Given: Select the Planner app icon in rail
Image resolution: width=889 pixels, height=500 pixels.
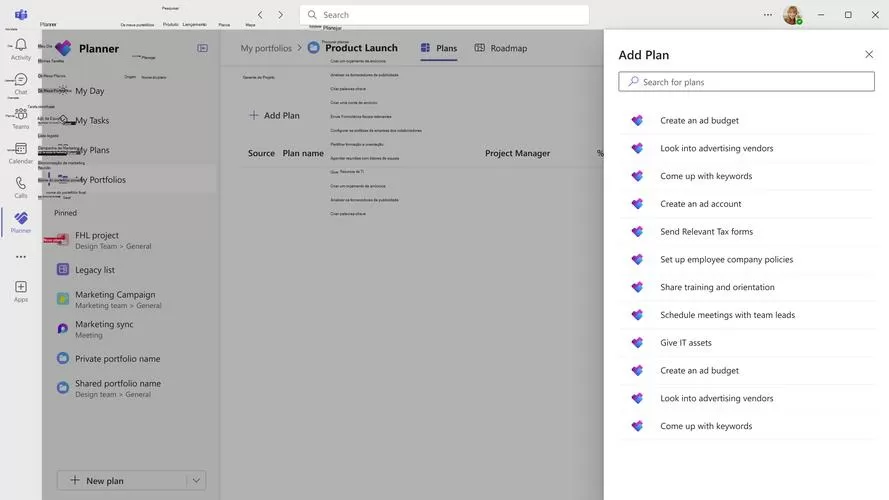Looking at the screenshot, I should [x=21, y=218].
